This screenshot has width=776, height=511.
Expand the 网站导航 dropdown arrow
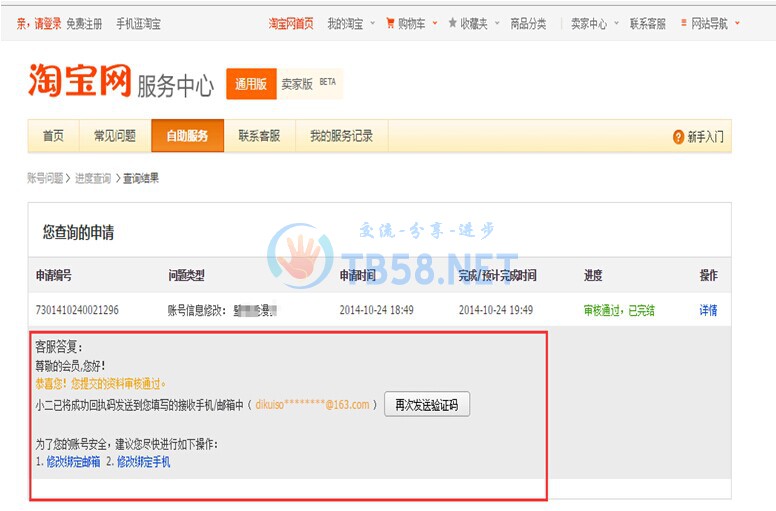pyautogui.click(x=737, y=23)
